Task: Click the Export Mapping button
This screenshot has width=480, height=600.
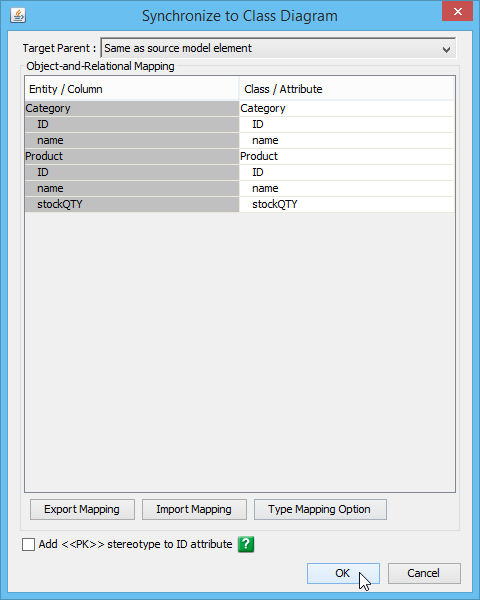Action: 82,509
